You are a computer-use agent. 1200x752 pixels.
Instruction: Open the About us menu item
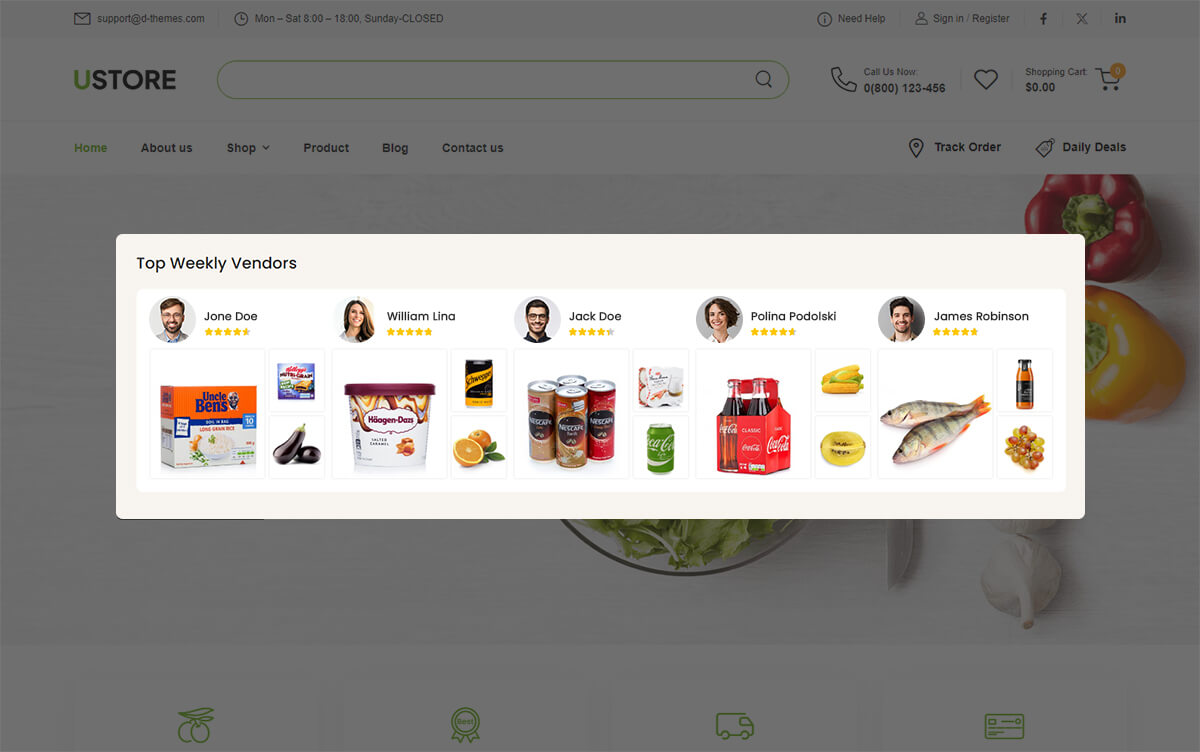(x=166, y=148)
